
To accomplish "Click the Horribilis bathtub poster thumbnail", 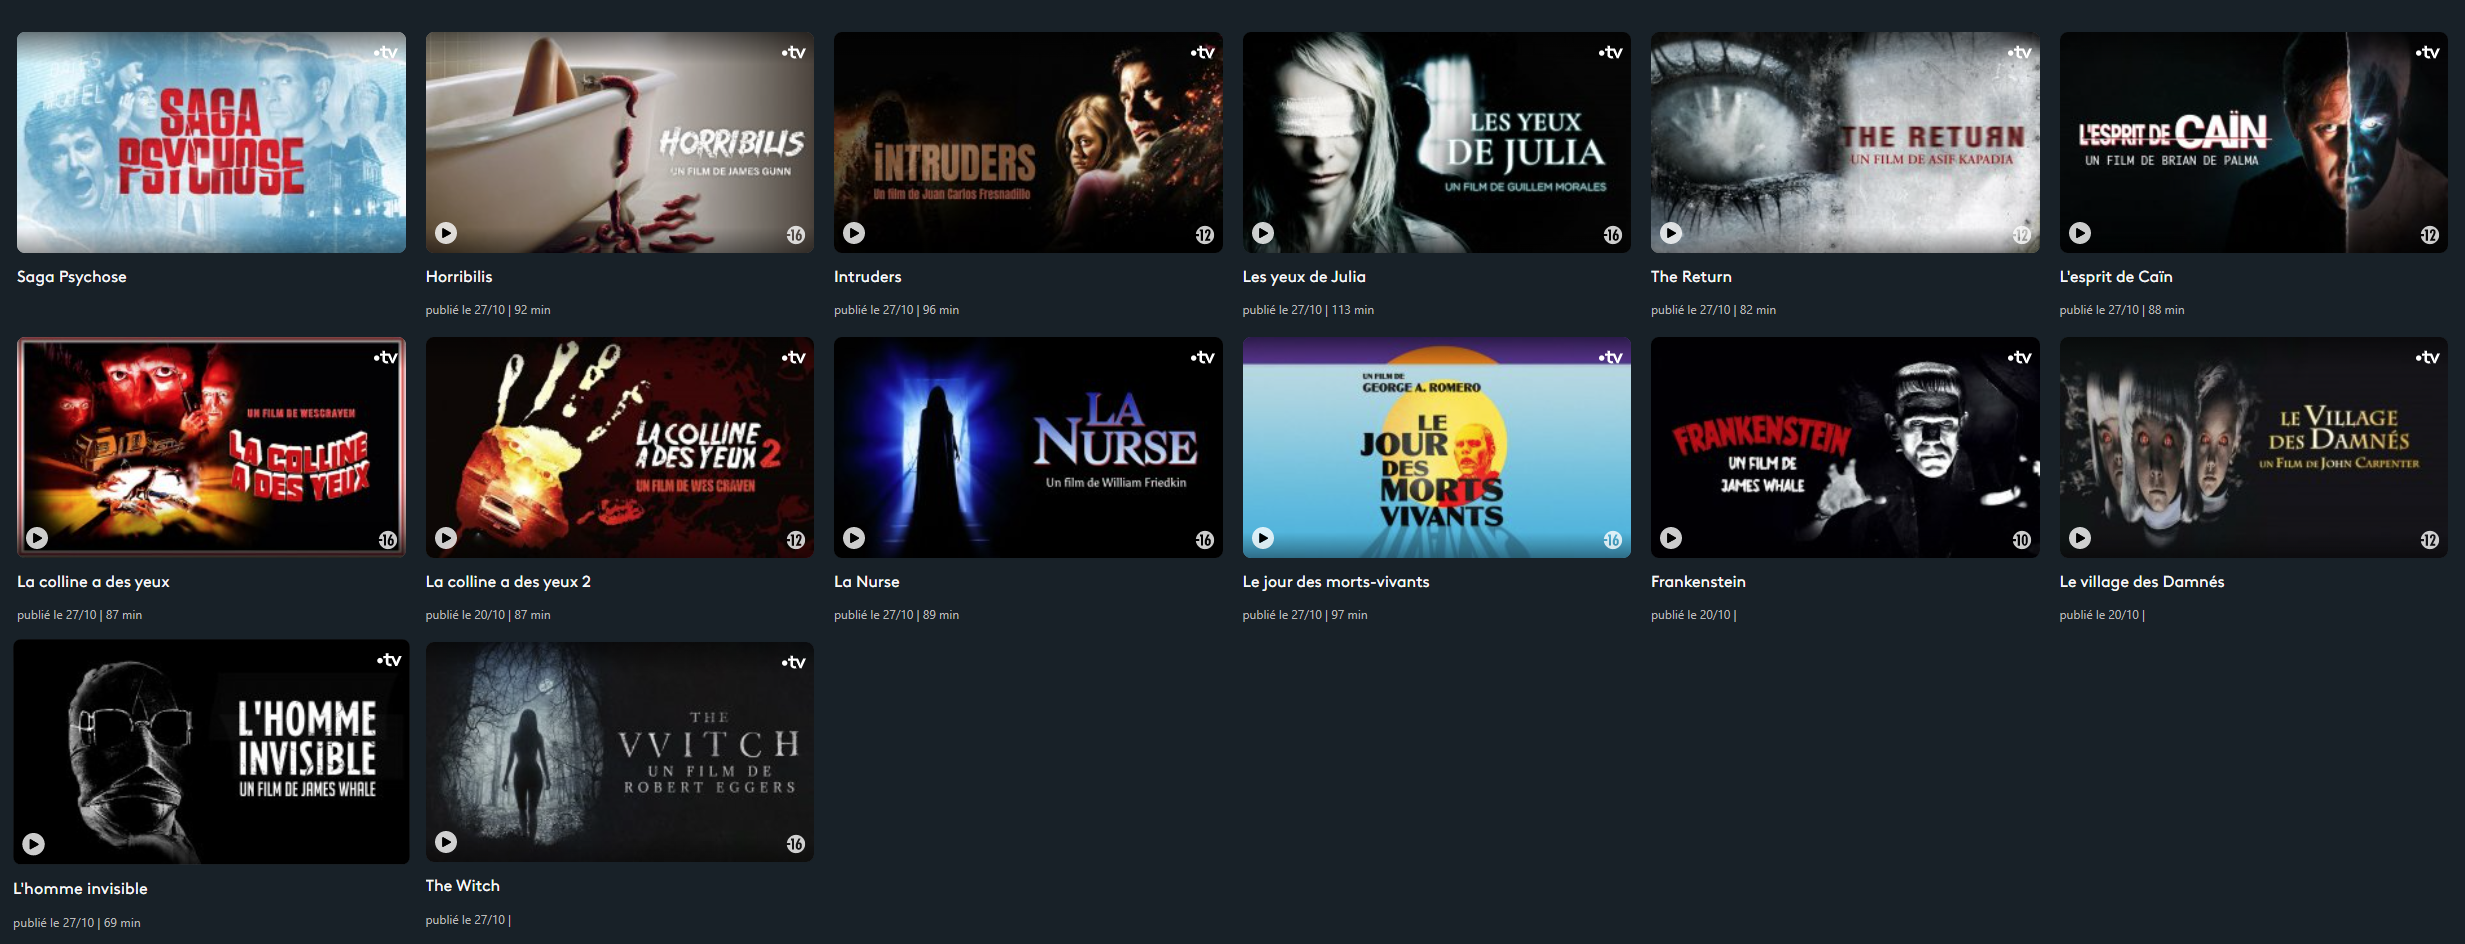I will [620, 142].
